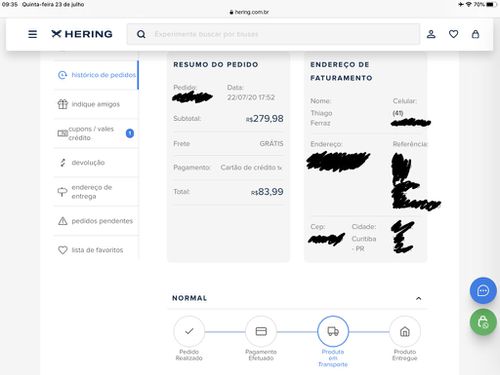Click the Produto Entregue house step
The width and height of the screenshot is (500, 375).
point(405,331)
